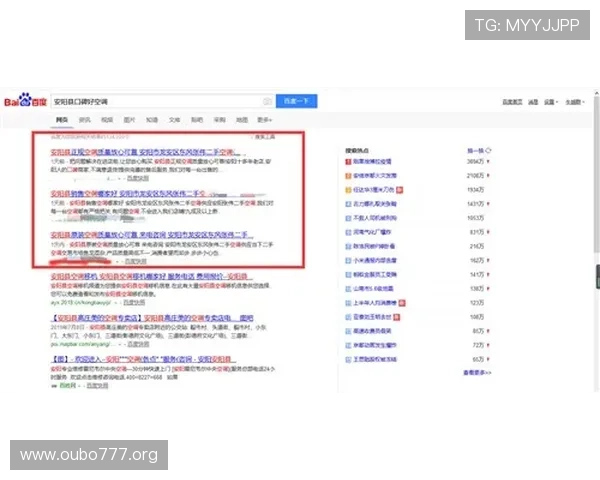Viewport: 600px width, 480px height.
Task: Click the 1934万 count in hot searches
Action: coord(476,190)
